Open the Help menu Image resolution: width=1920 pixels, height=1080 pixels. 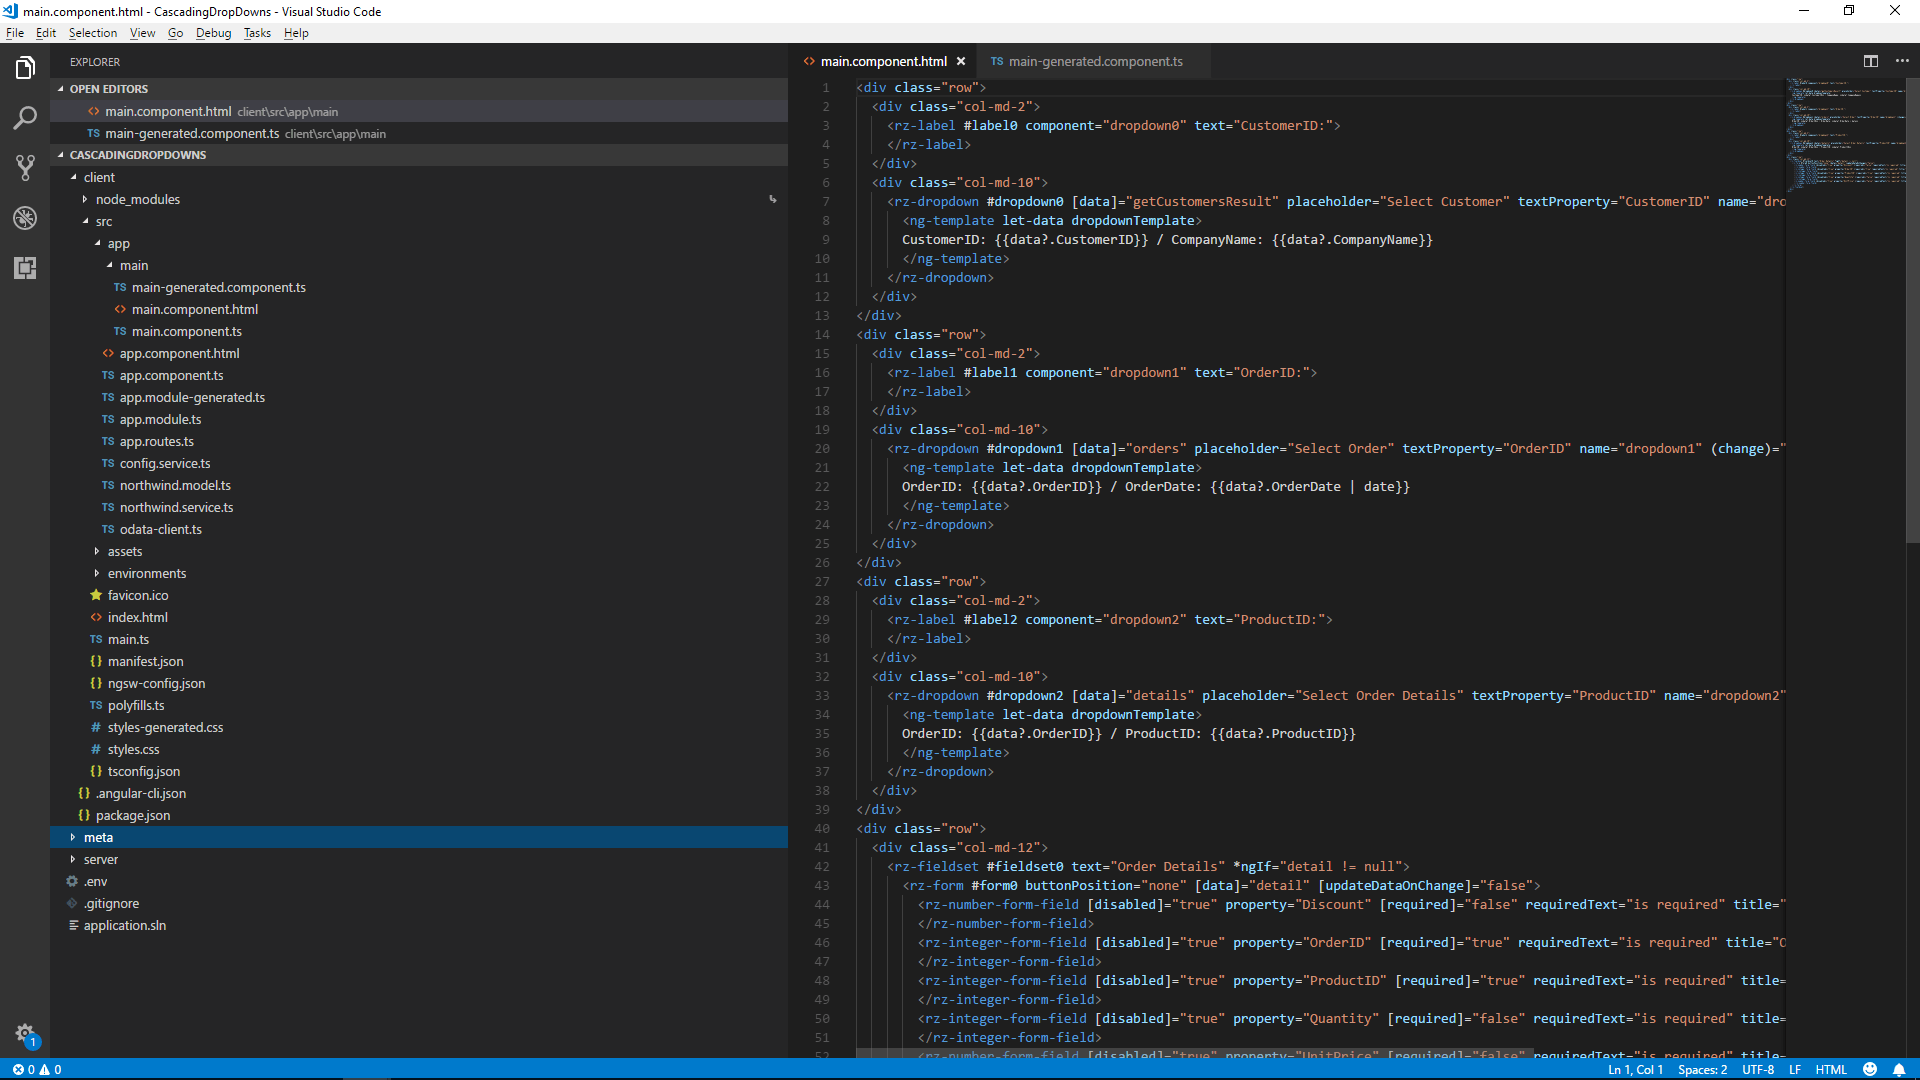pyautogui.click(x=296, y=33)
